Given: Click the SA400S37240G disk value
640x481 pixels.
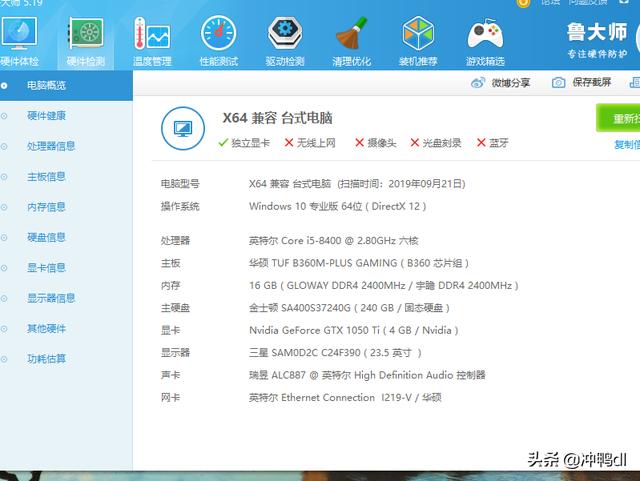Looking at the screenshot, I should pos(349,308).
